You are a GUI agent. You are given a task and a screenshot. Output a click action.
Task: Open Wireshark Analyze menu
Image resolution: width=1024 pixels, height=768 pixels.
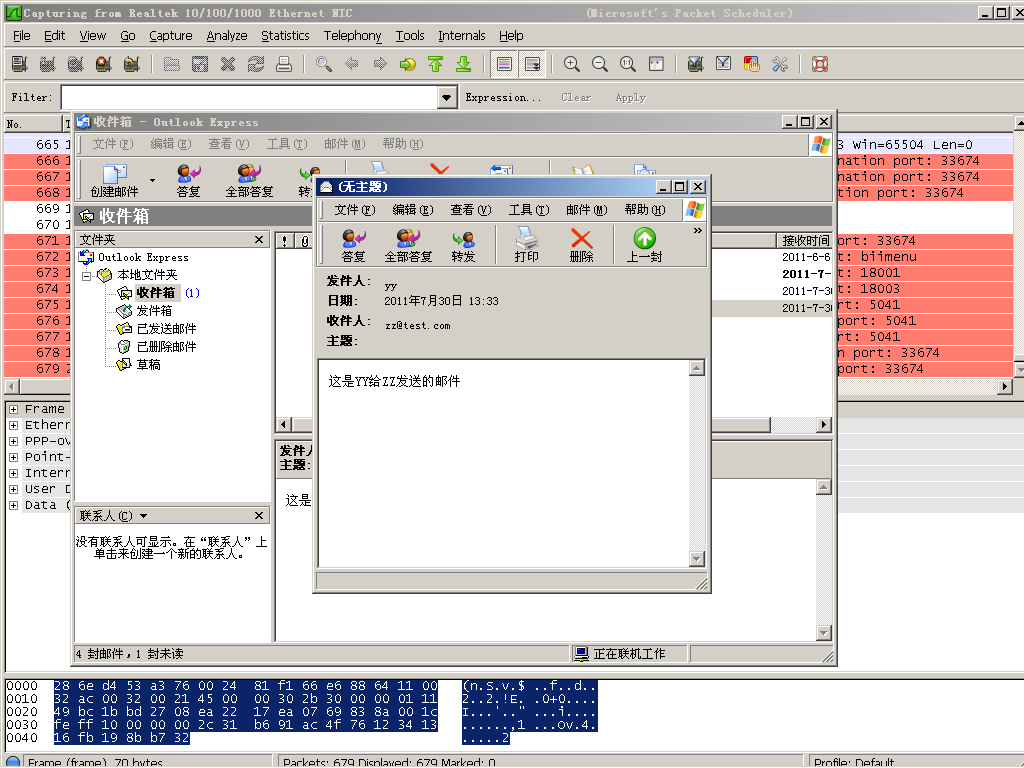click(227, 36)
